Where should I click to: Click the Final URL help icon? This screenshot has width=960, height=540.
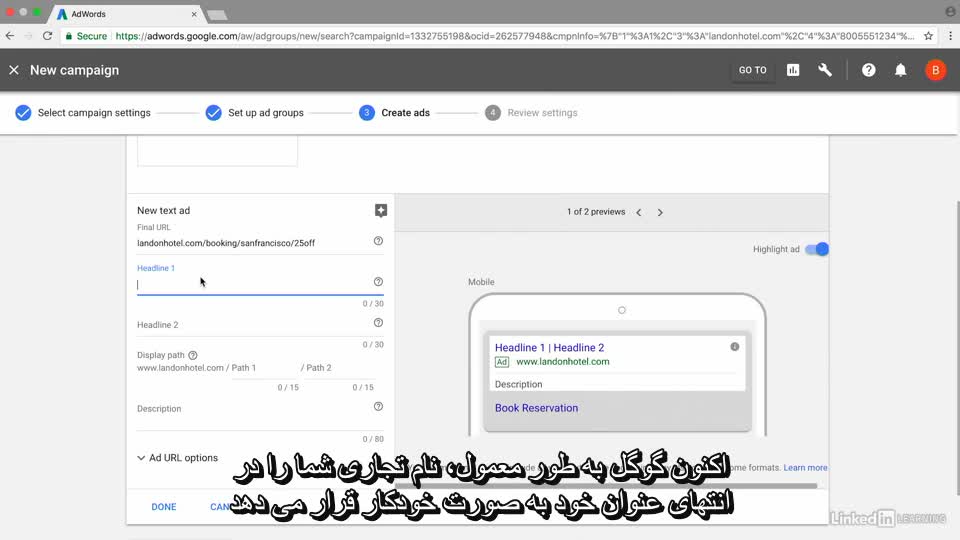coord(378,241)
